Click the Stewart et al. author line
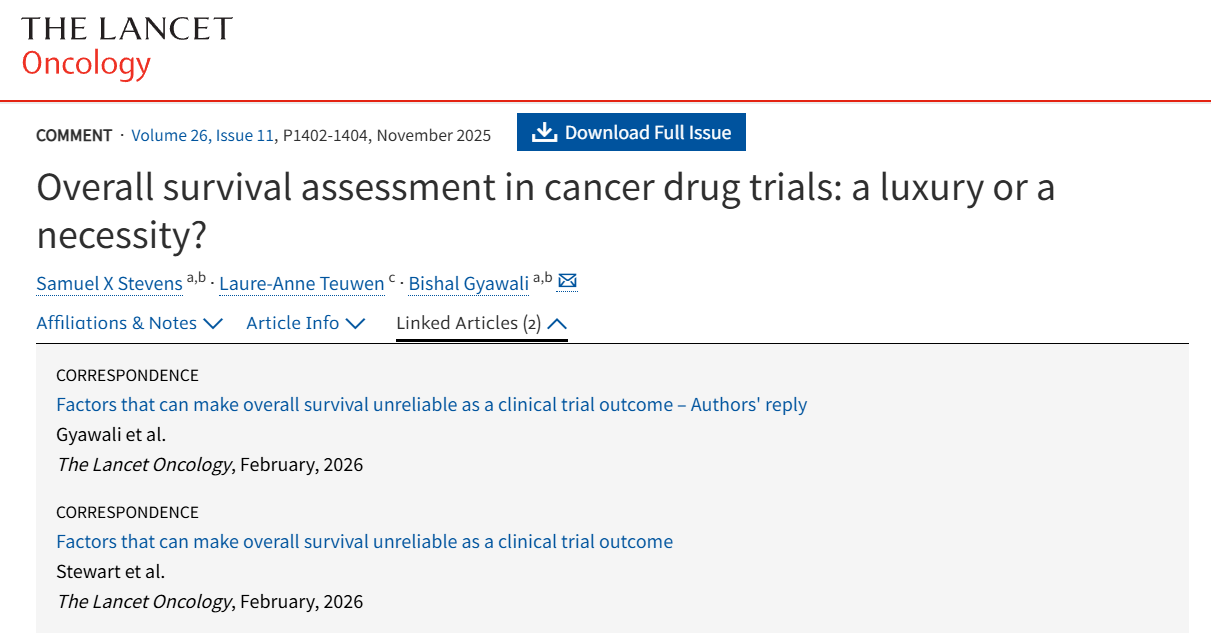This screenshot has height=633, width=1211. click(110, 572)
